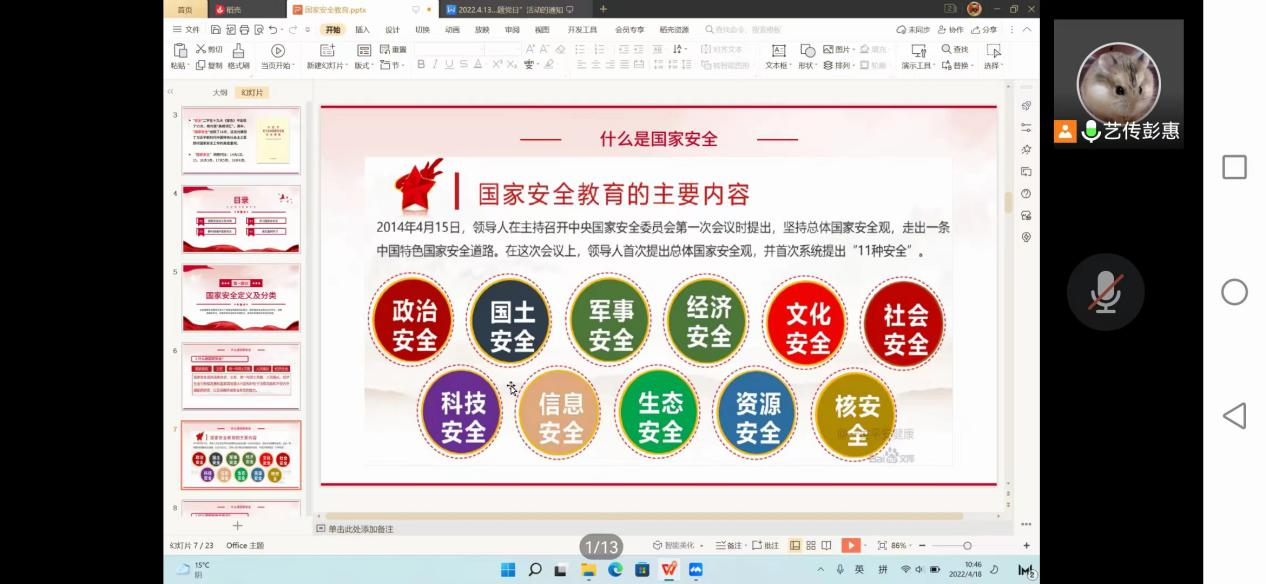Screen dimensions: 1266x584
Task: Toggle Bold text formatting
Action: tap(421, 65)
